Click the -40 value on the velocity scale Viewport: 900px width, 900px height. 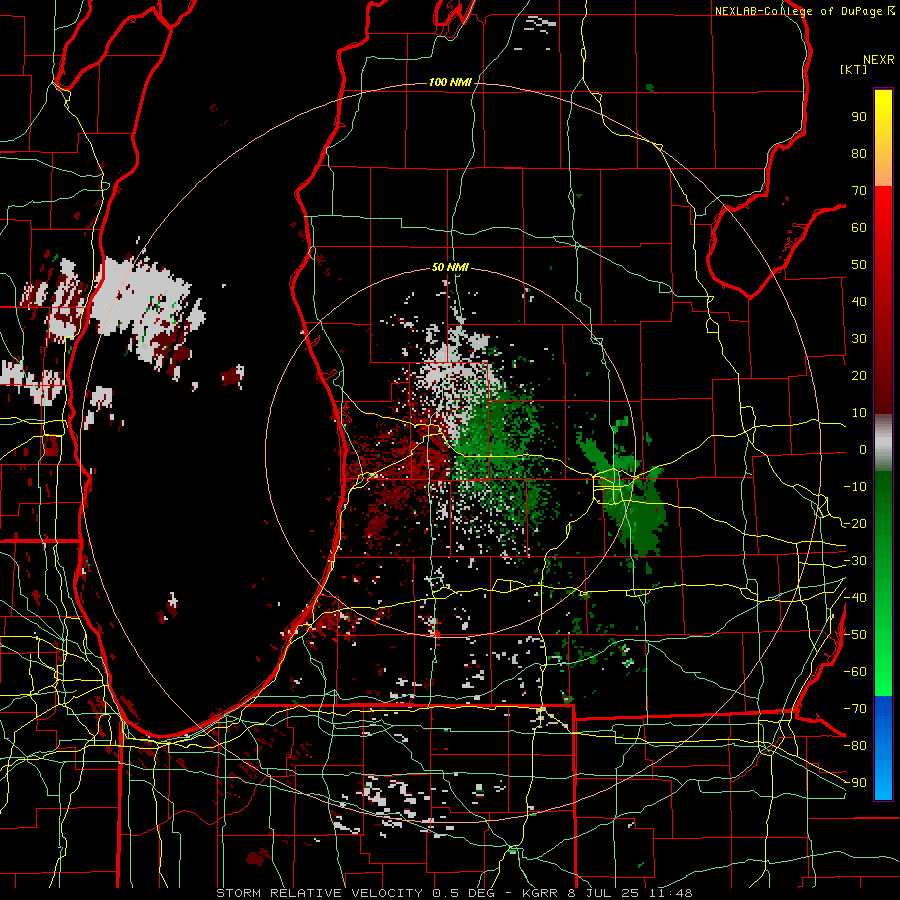855,598
